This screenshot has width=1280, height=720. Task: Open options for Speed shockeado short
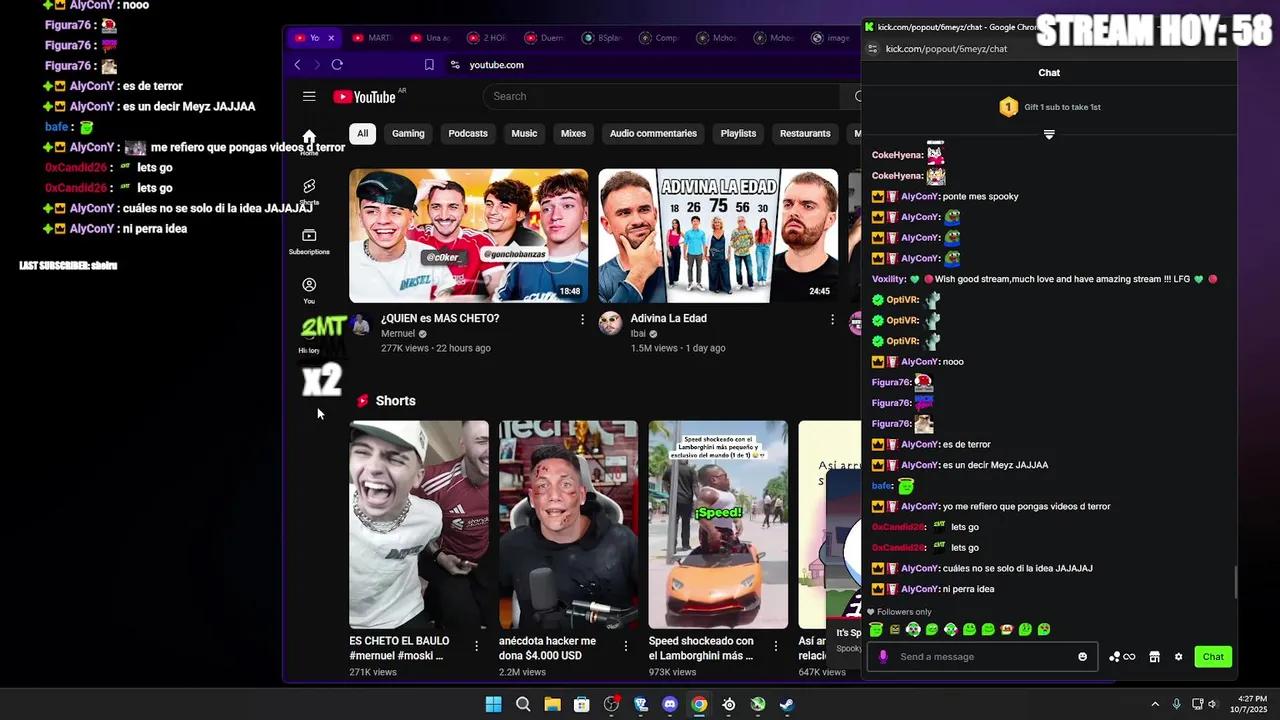pos(776,646)
